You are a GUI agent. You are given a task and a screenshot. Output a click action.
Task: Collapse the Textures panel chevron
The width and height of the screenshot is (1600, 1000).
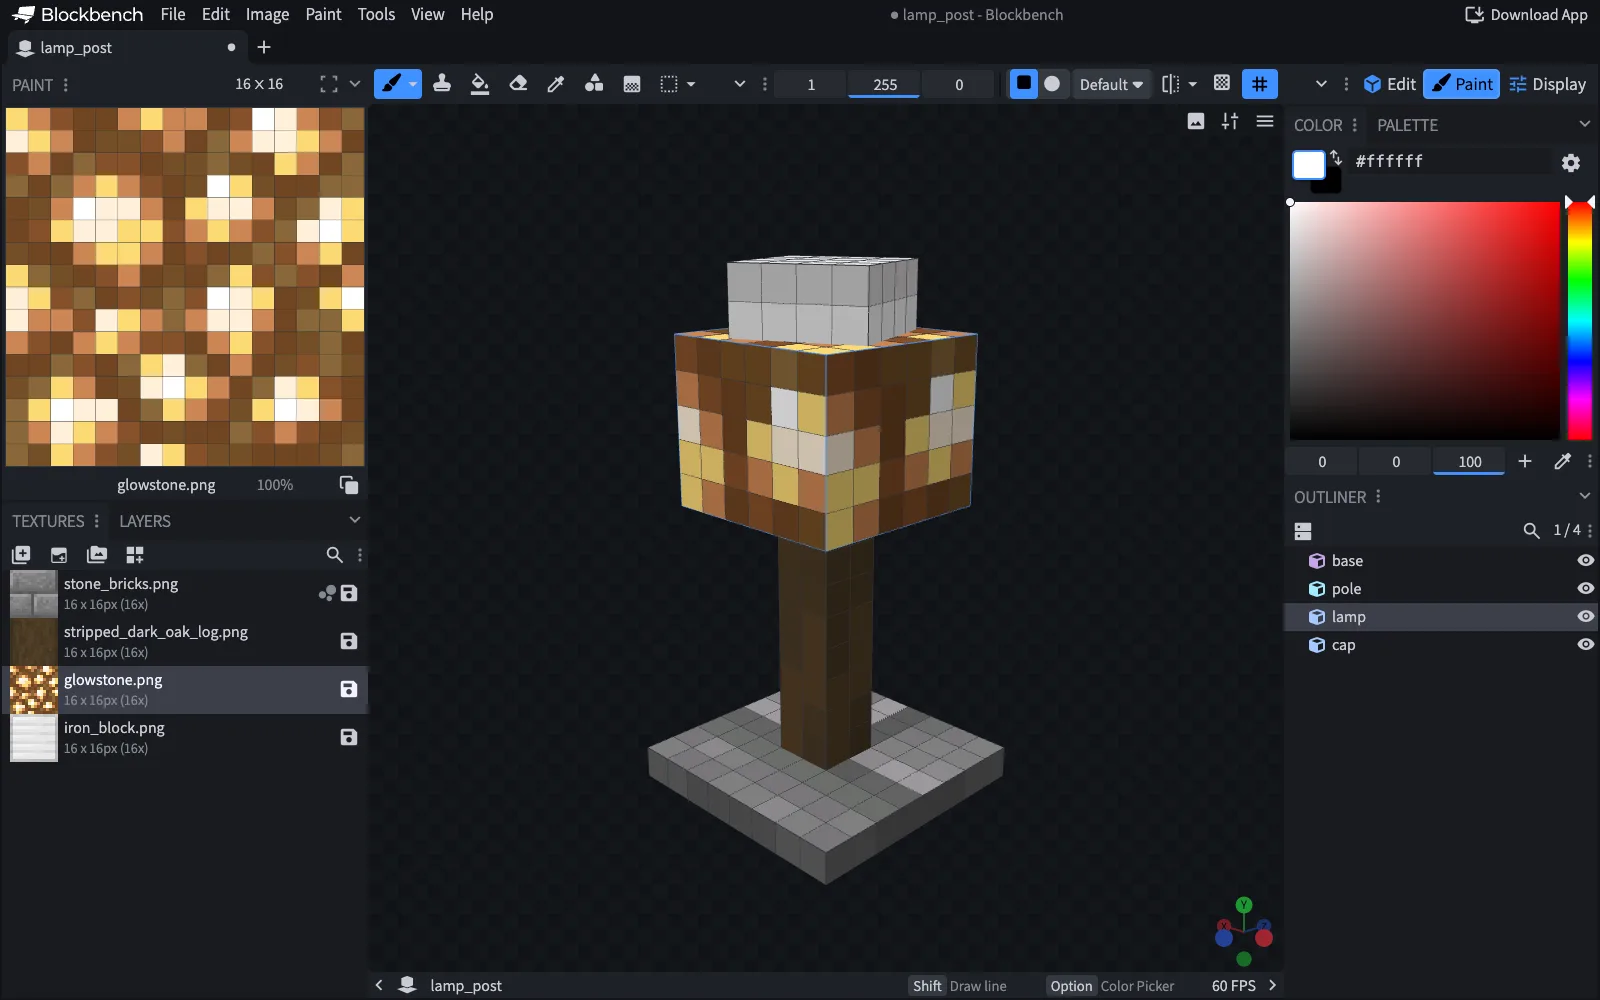click(x=354, y=520)
